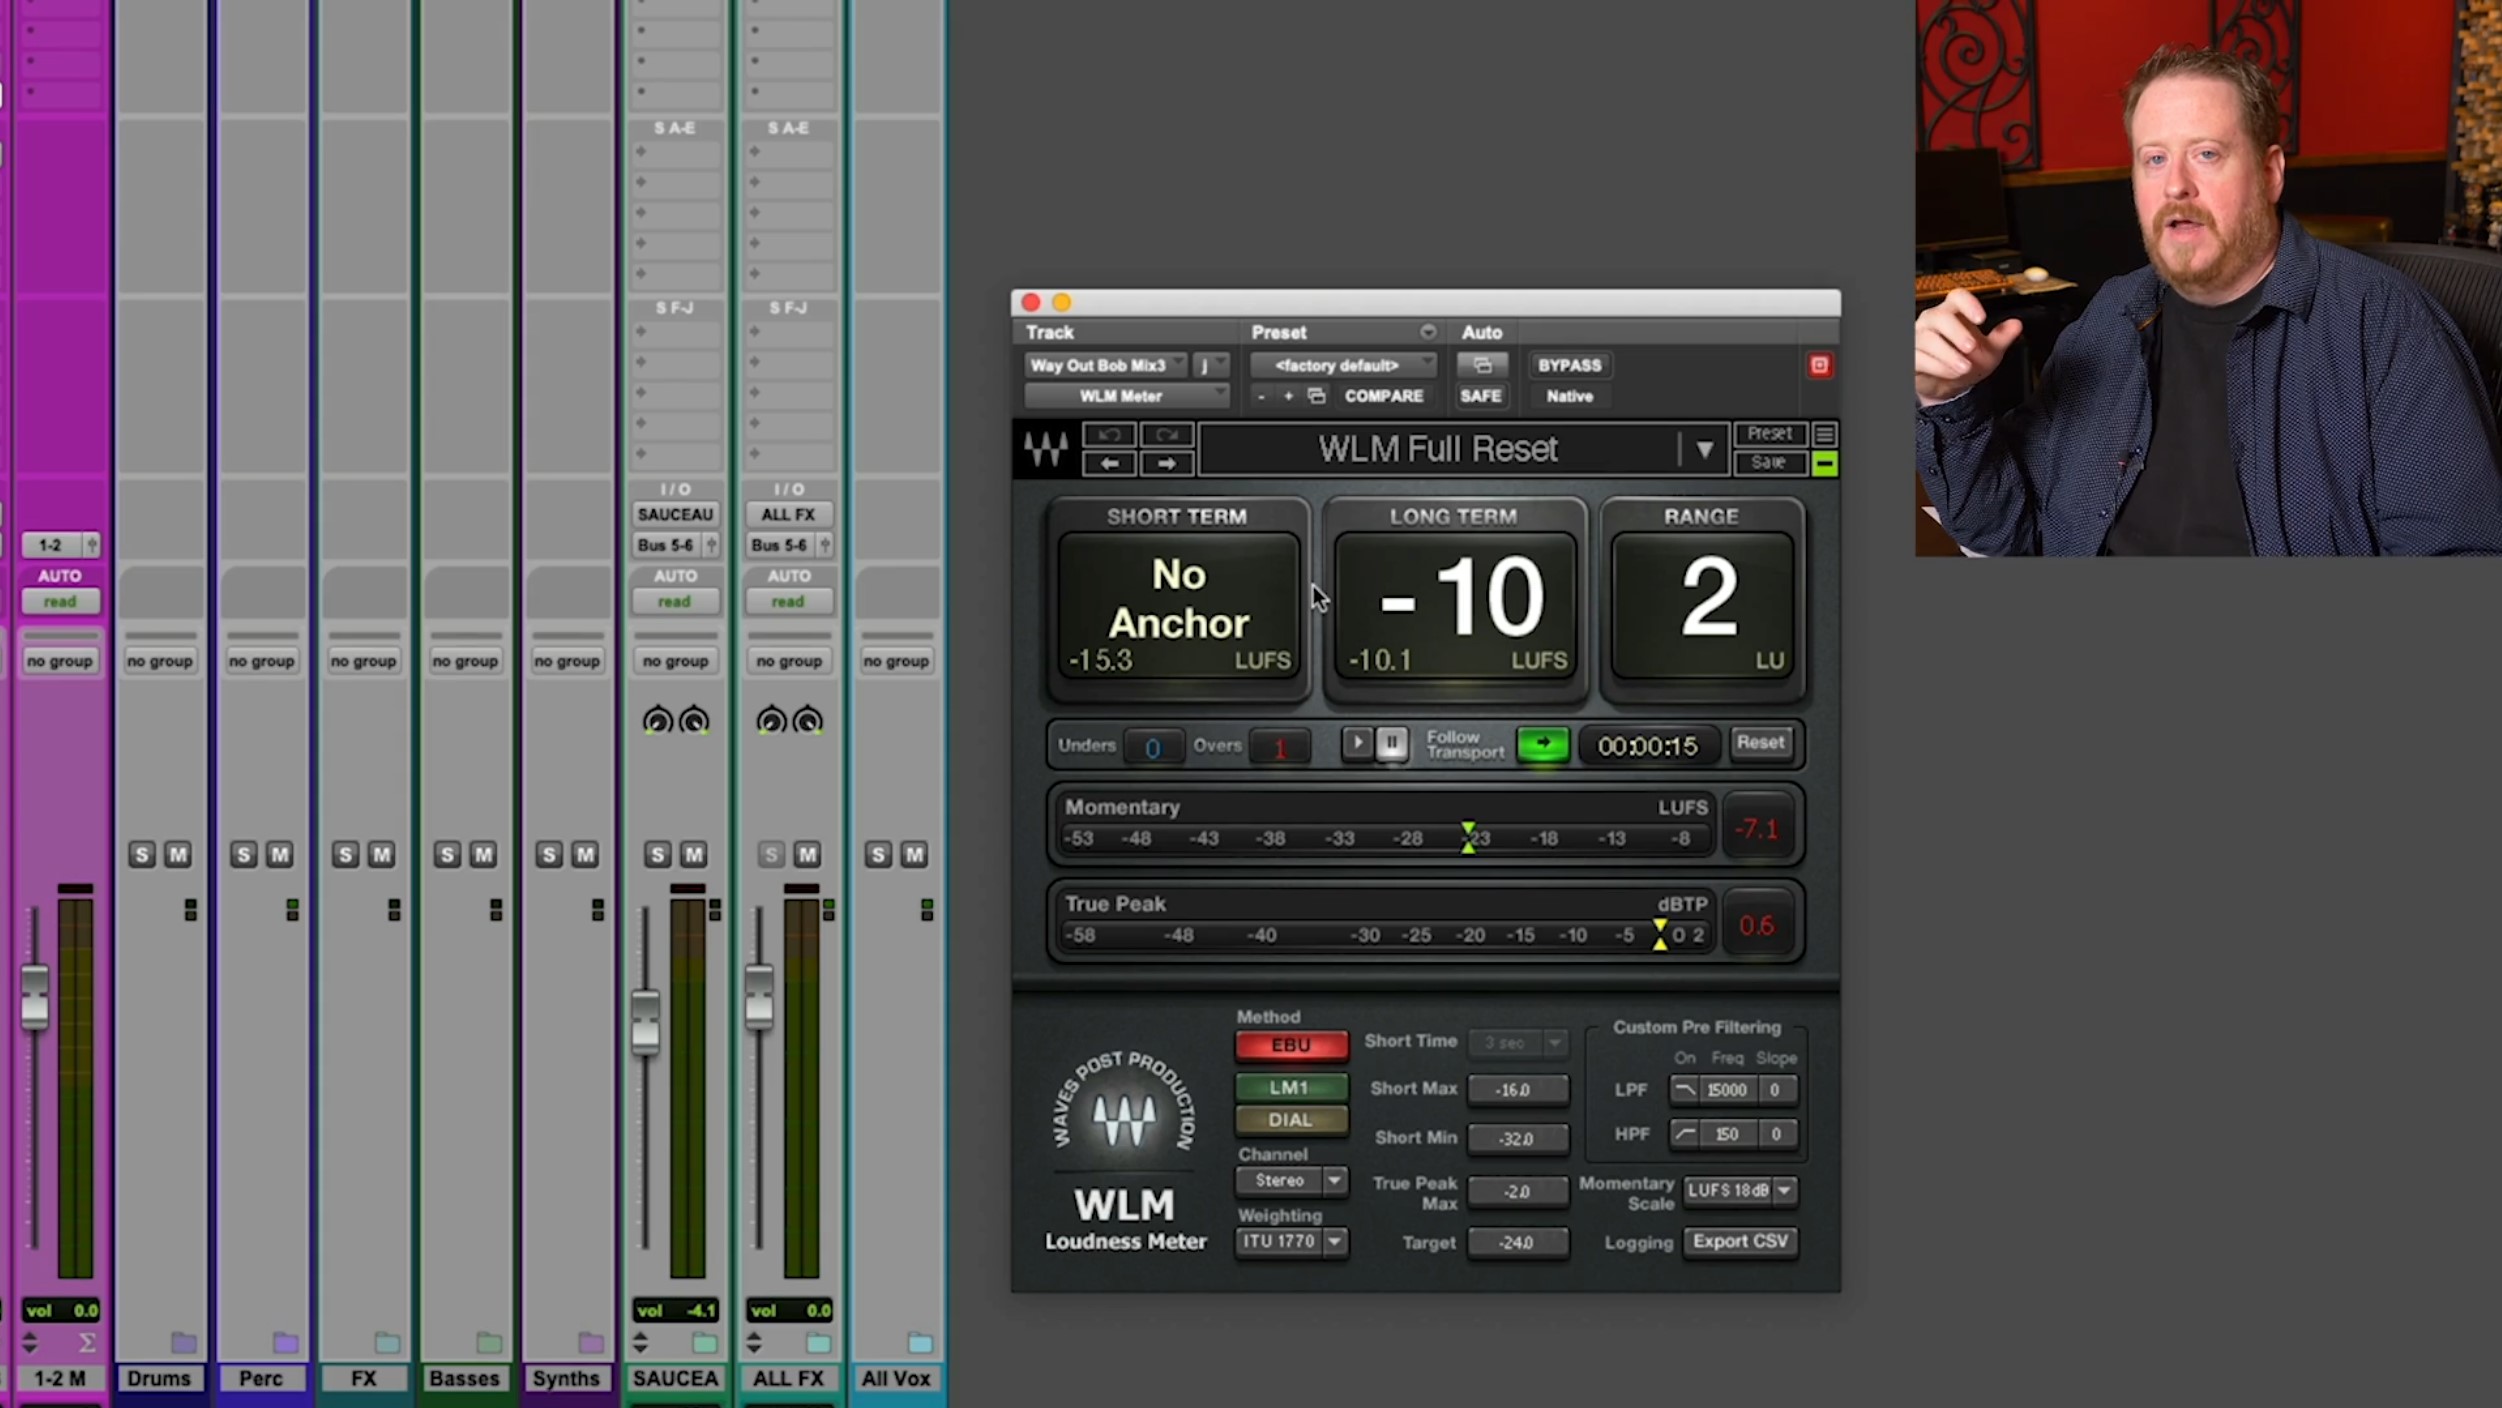Select the DIAL method

click(x=1291, y=1120)
